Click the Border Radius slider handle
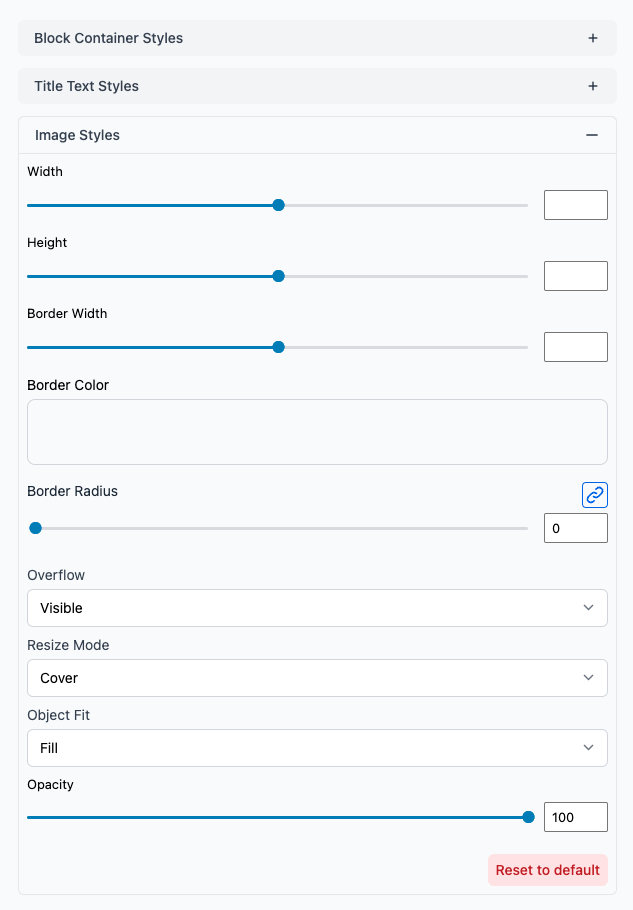Screen dimensions: 633x910 click(36, 527)
